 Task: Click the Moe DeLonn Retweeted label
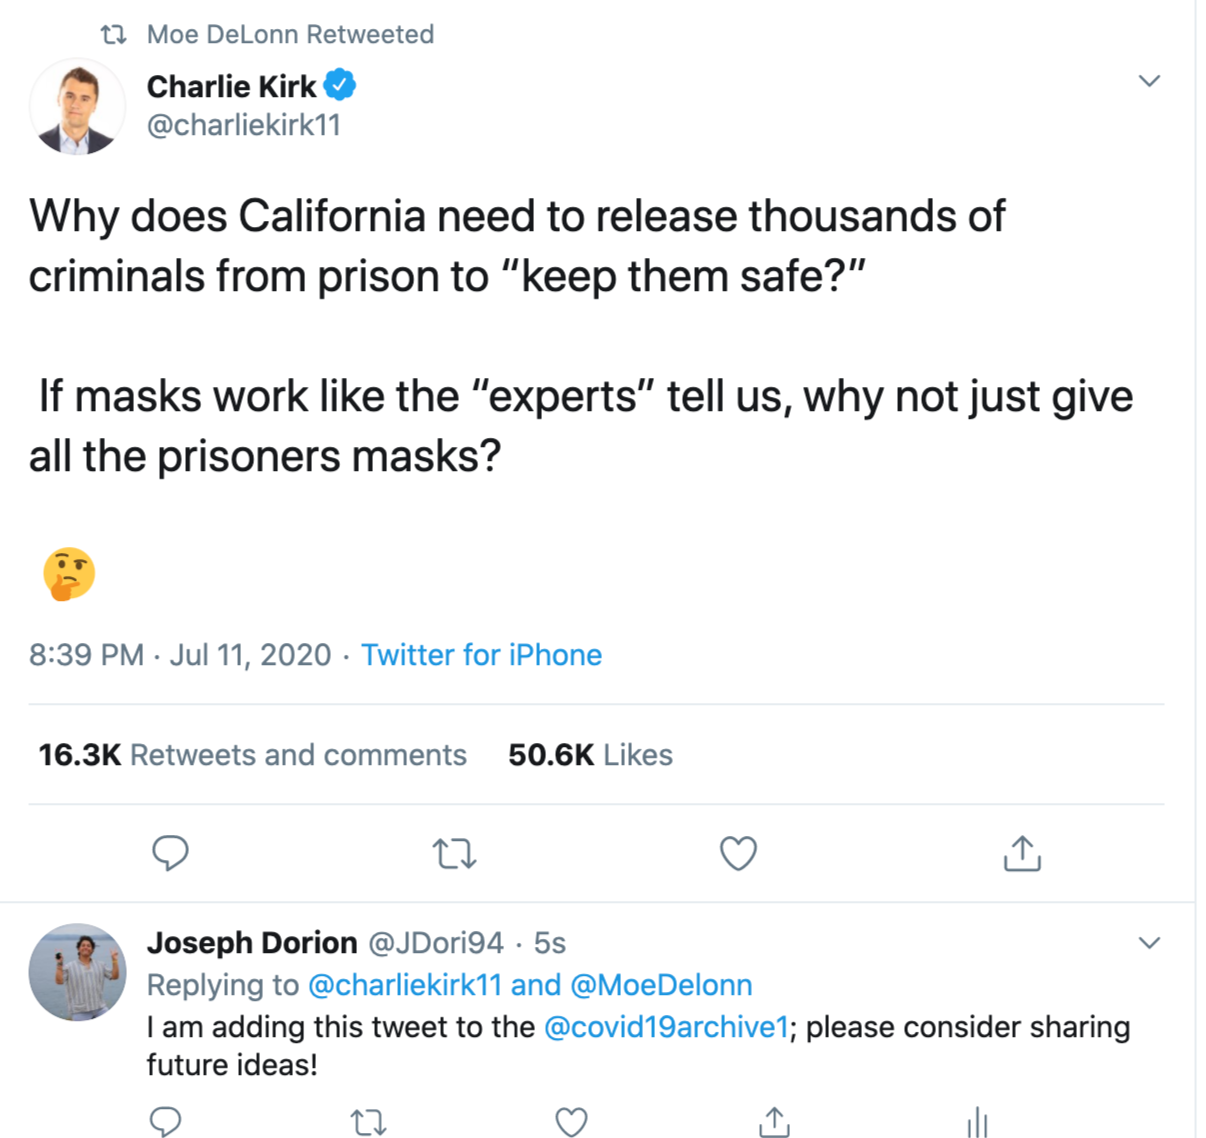tap(290, 34)
